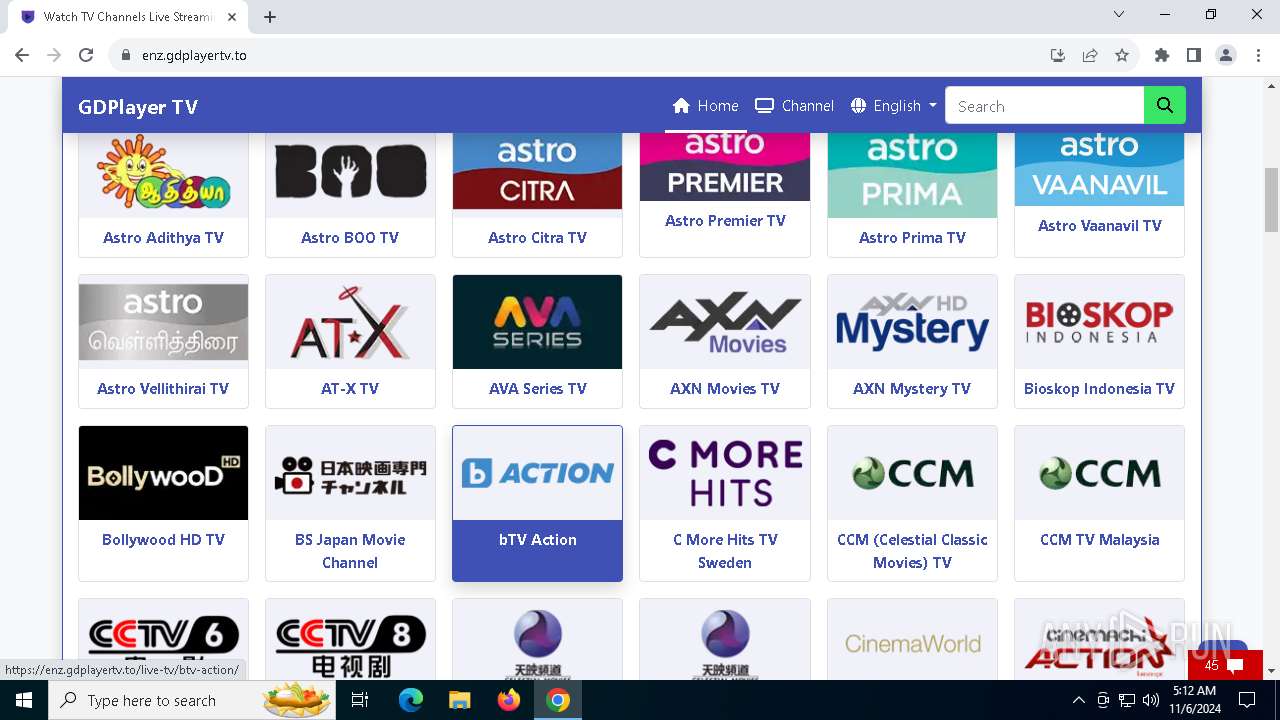Click the page vertical scrollbar thumb

coord(1271,199)
